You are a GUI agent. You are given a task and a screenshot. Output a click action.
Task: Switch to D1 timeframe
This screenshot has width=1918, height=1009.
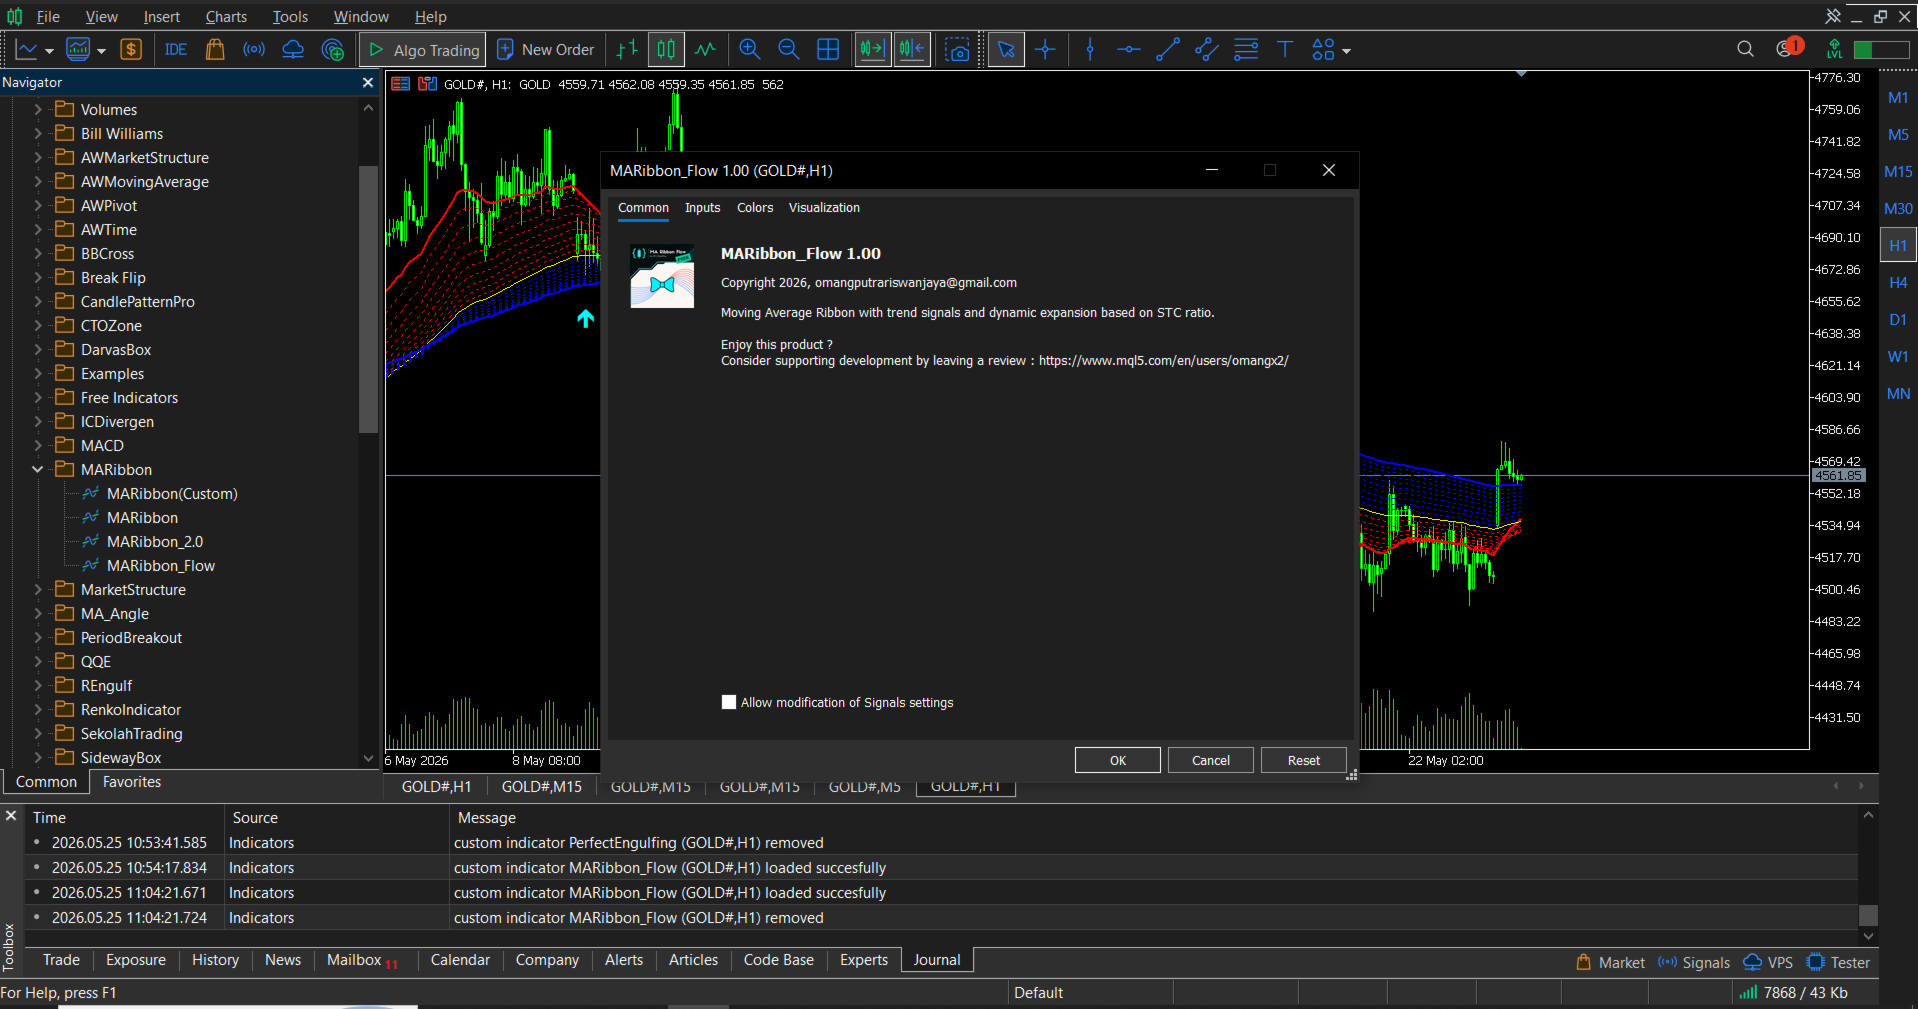1898,320
